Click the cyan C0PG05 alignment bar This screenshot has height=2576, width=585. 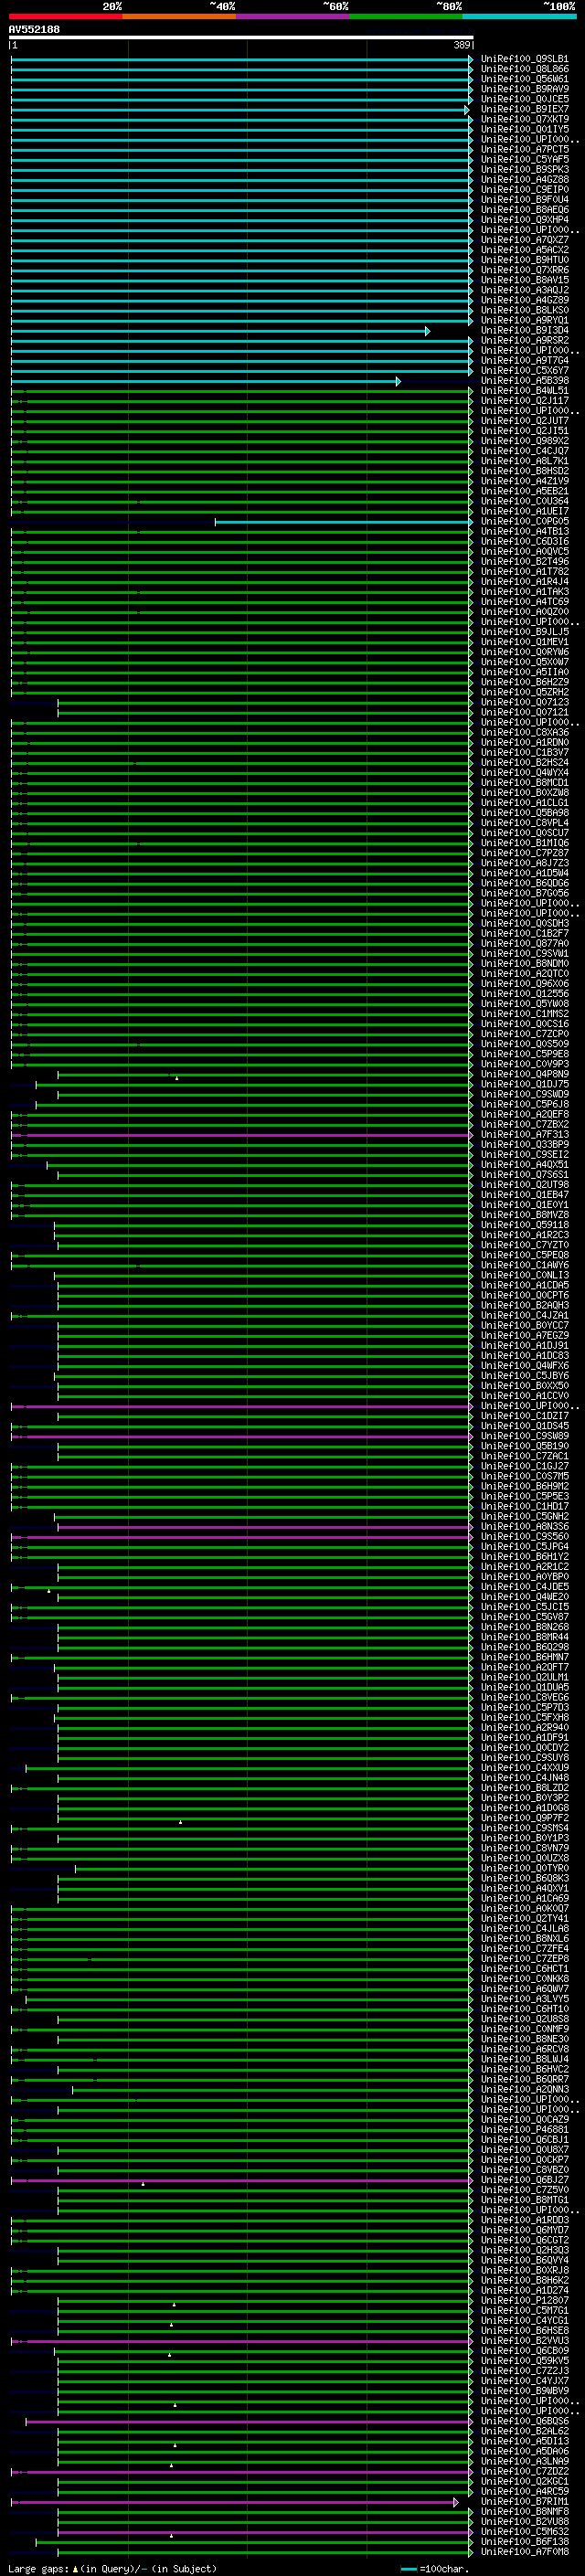(x=343, y=522)
